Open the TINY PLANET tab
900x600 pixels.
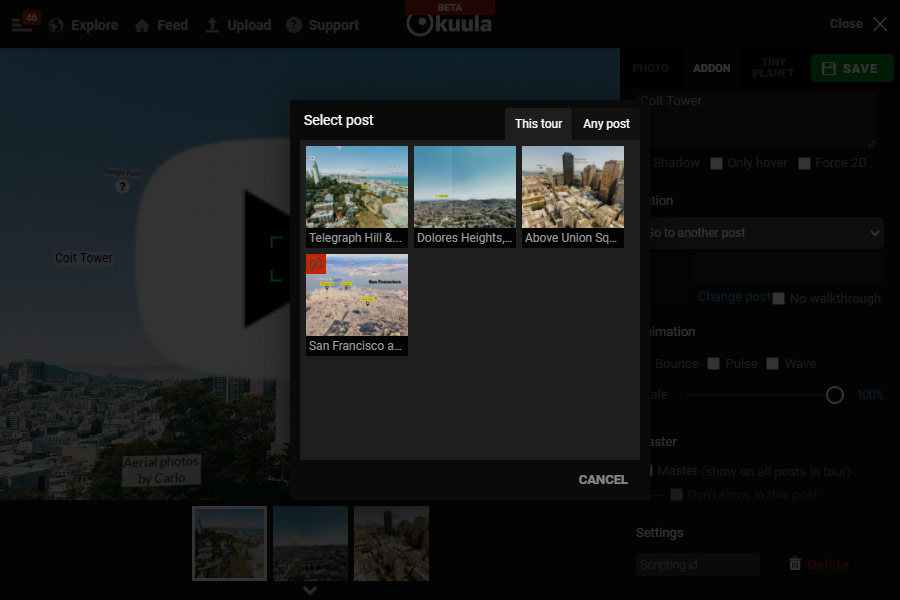point(773,68)
